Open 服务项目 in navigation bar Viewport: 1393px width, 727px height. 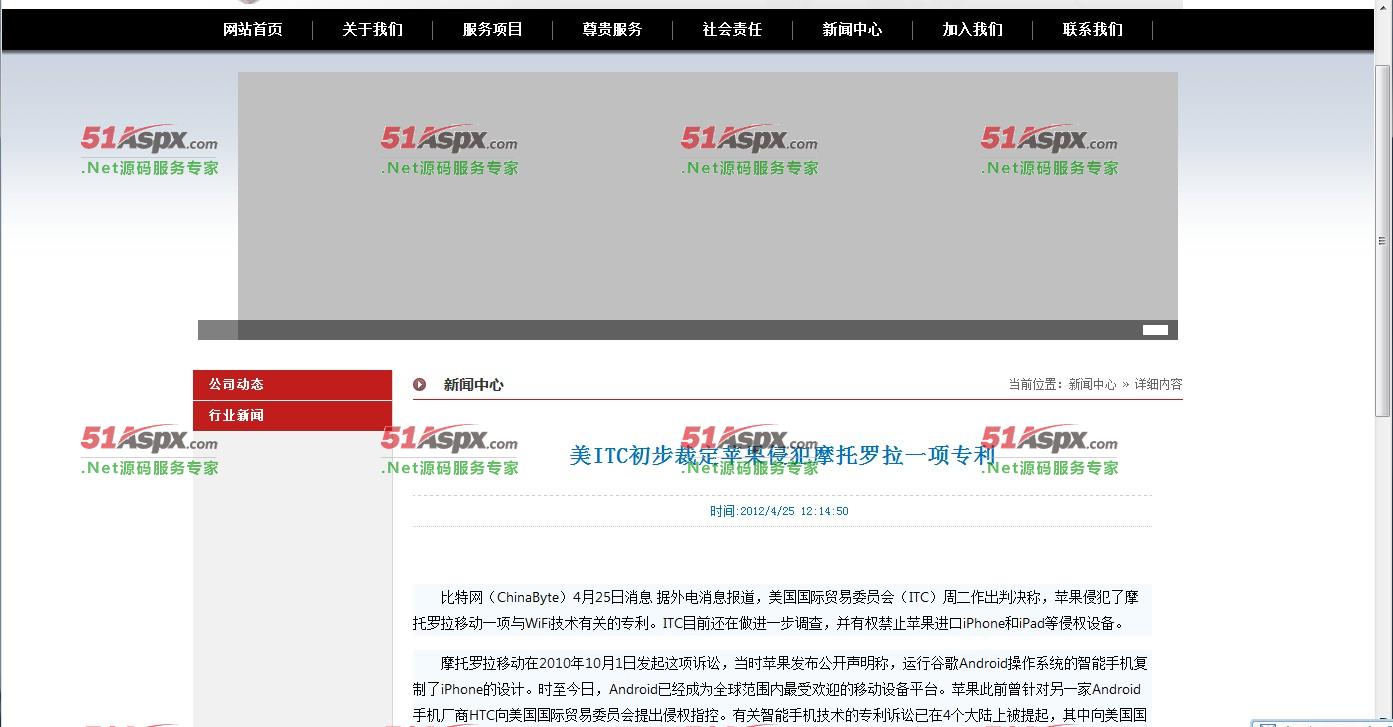493,30
